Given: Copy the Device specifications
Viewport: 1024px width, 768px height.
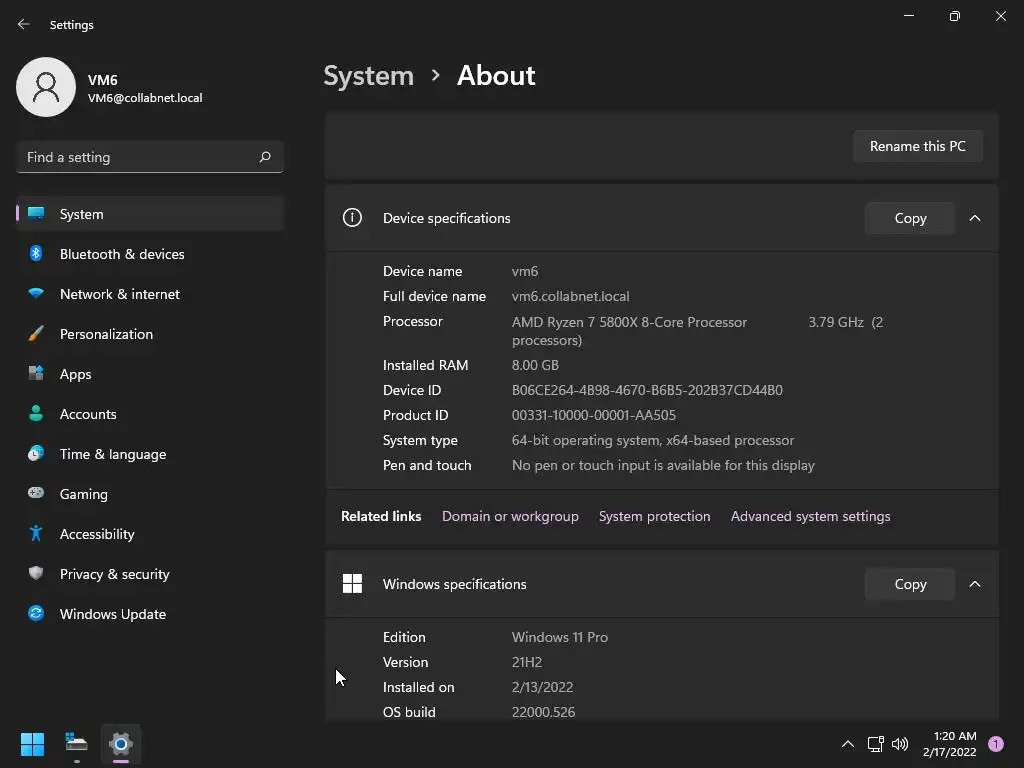Looking at the screenshot, I should click(x=910, y=218).
